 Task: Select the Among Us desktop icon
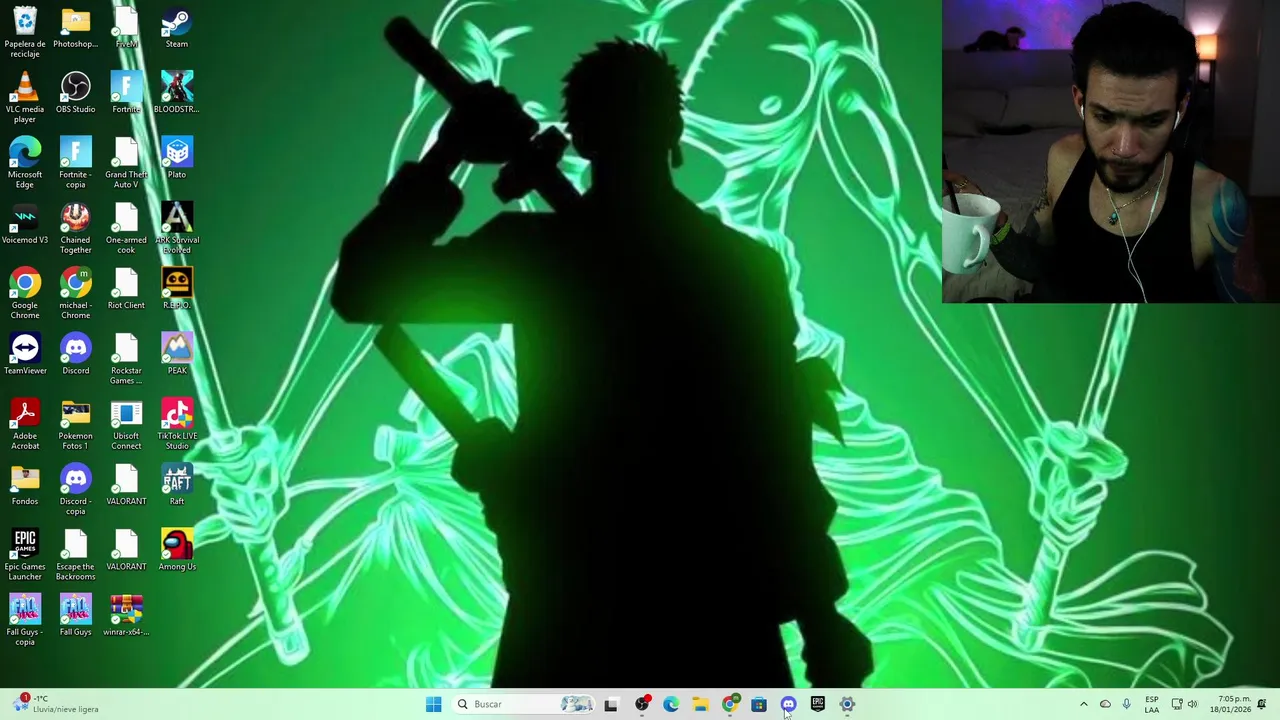[176, 550]
